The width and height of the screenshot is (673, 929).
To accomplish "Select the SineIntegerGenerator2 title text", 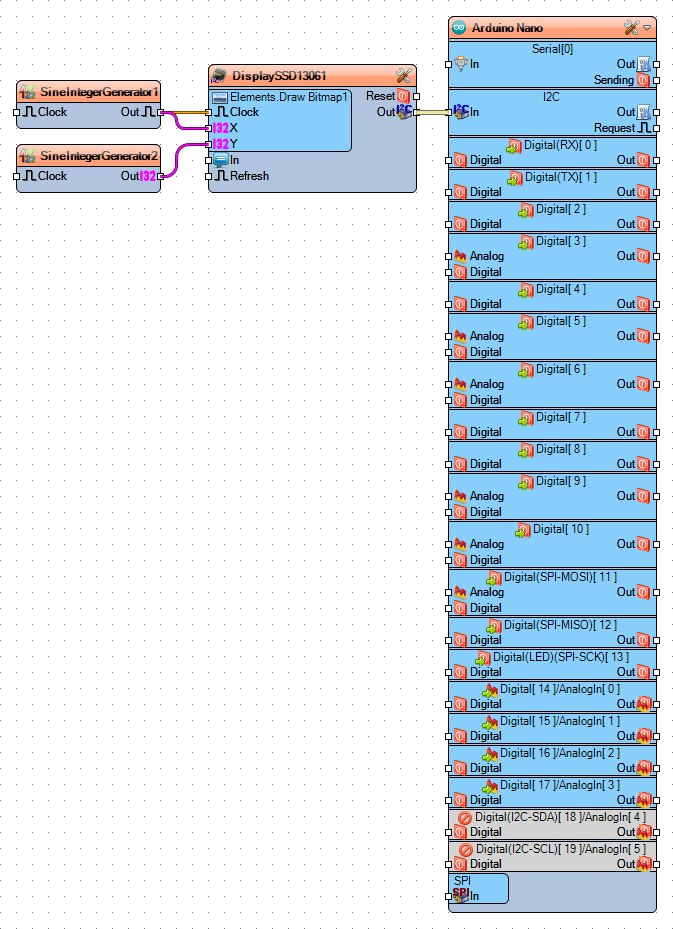I will [x=99, y=156].
